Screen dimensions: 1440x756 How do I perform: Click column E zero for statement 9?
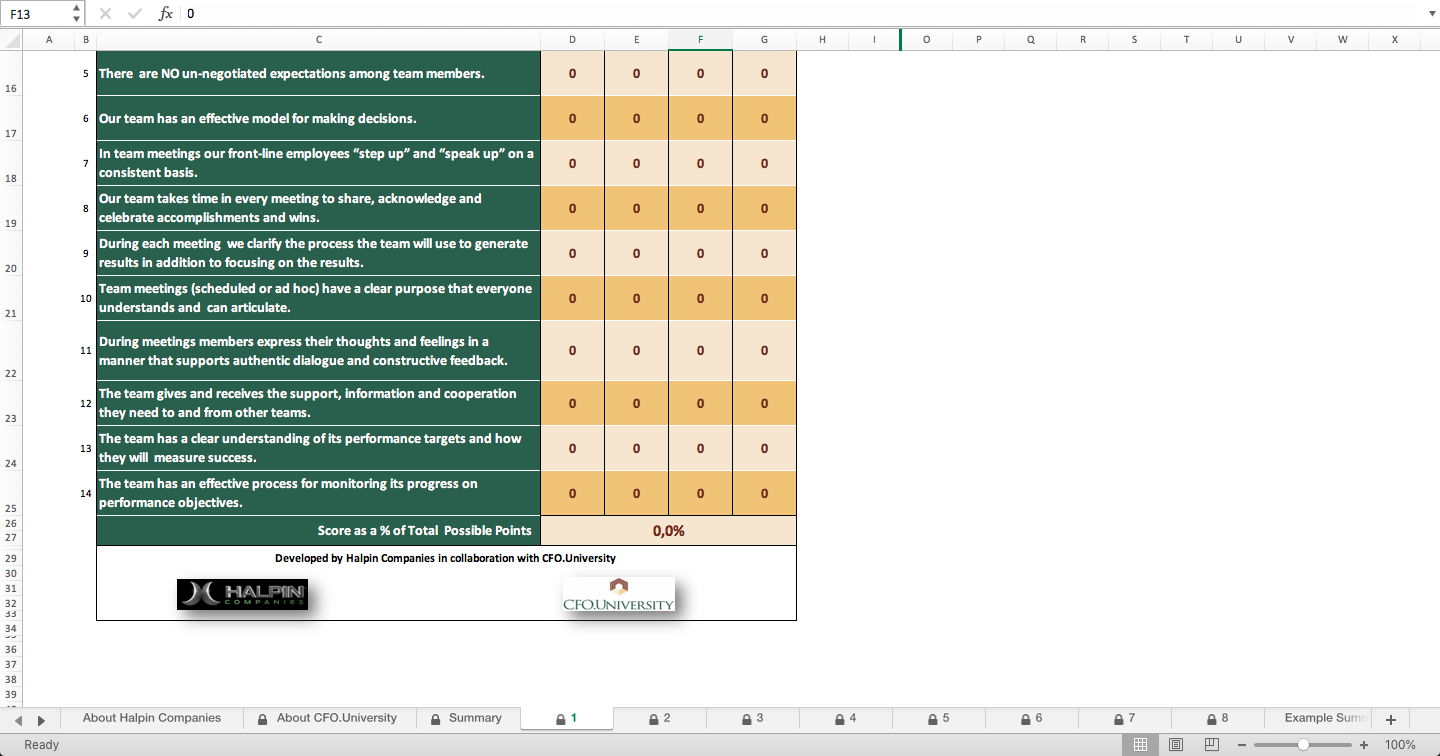click(636, 253)
